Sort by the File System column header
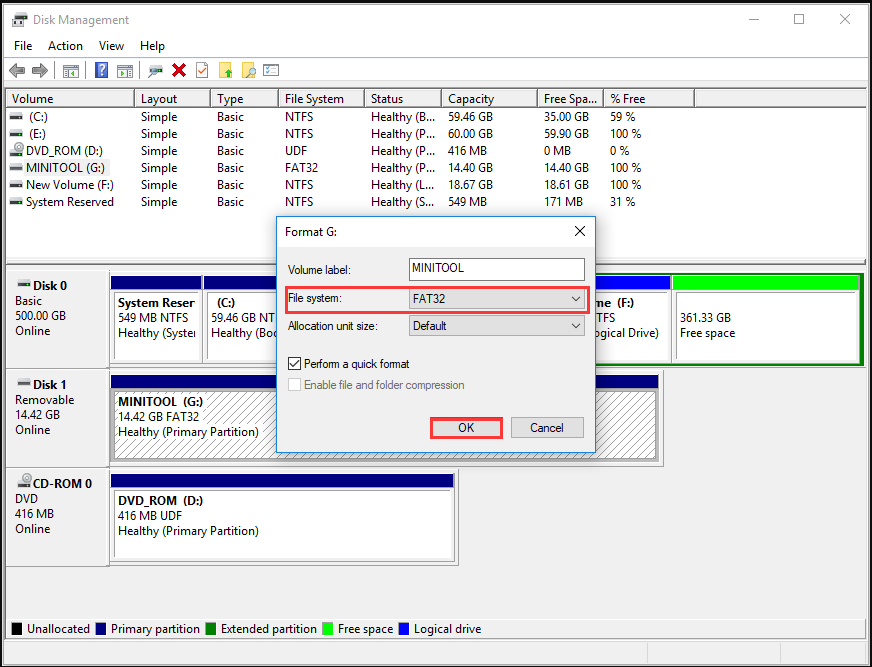Screen dimensions: 872x667 [321, 98]
